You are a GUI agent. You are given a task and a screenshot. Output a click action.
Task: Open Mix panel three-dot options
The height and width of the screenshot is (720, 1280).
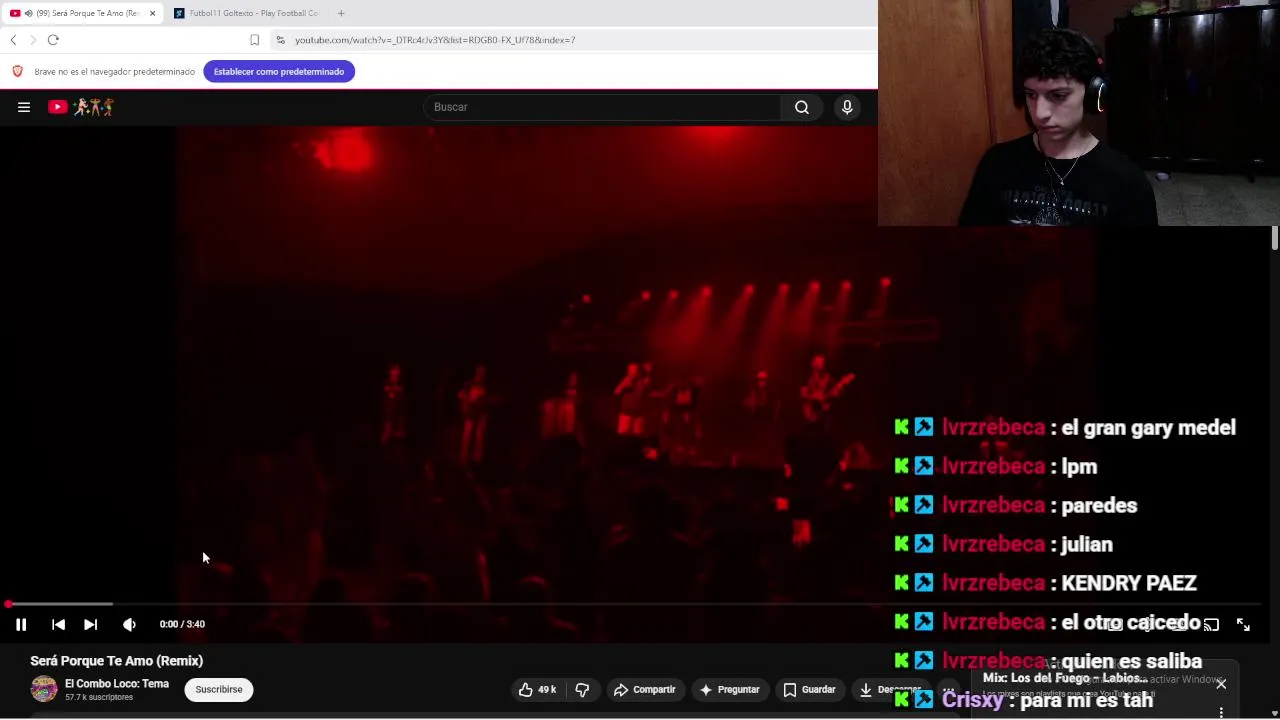point(1221,712)
